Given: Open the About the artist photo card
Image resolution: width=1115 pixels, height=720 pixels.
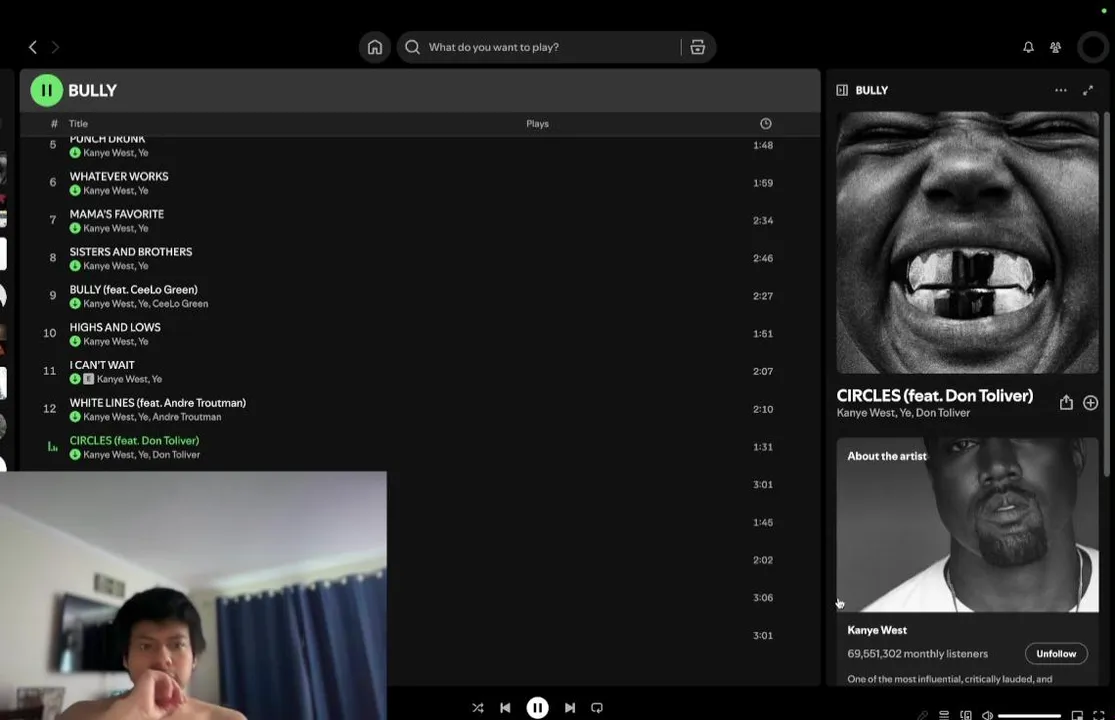Looking at the screenshot, I should (967, 525).
